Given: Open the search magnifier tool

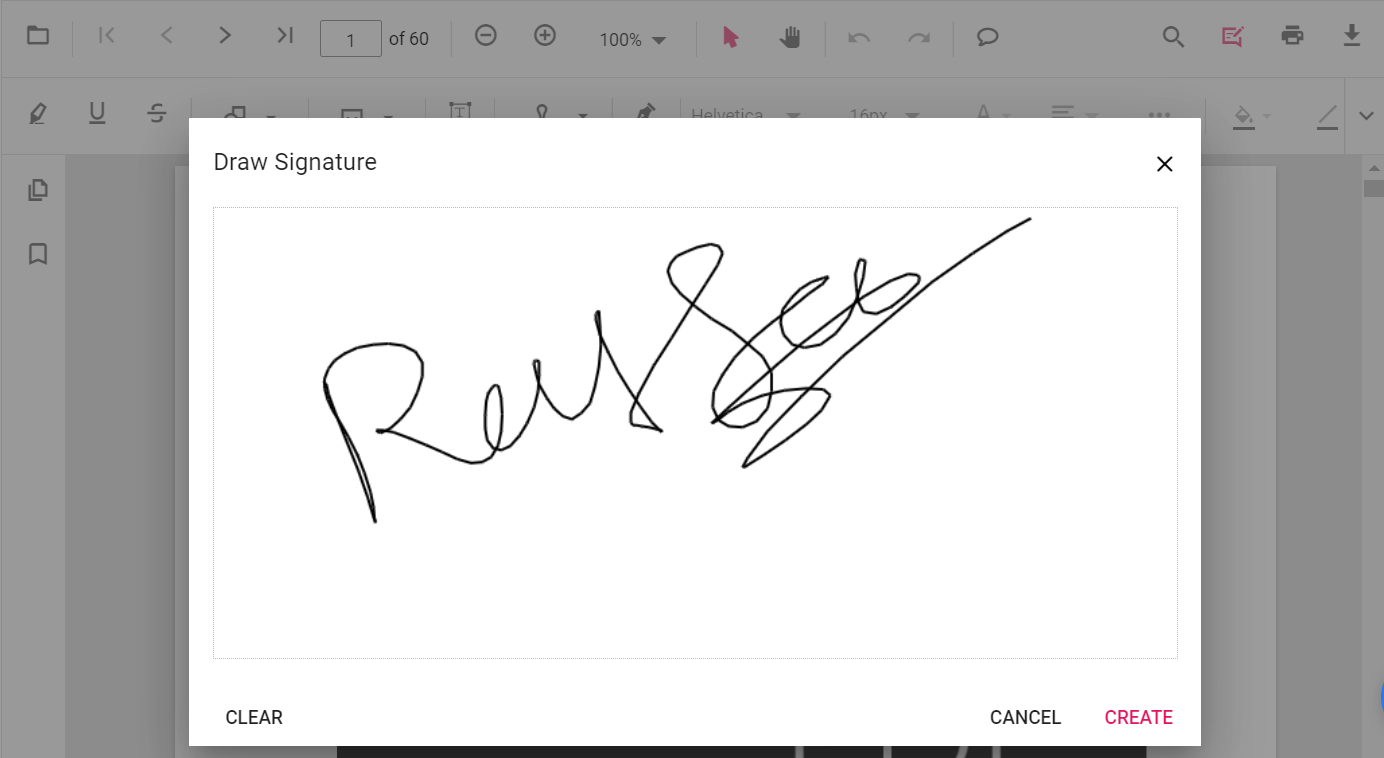Looking at the screenshot, I should point(1173,38).
